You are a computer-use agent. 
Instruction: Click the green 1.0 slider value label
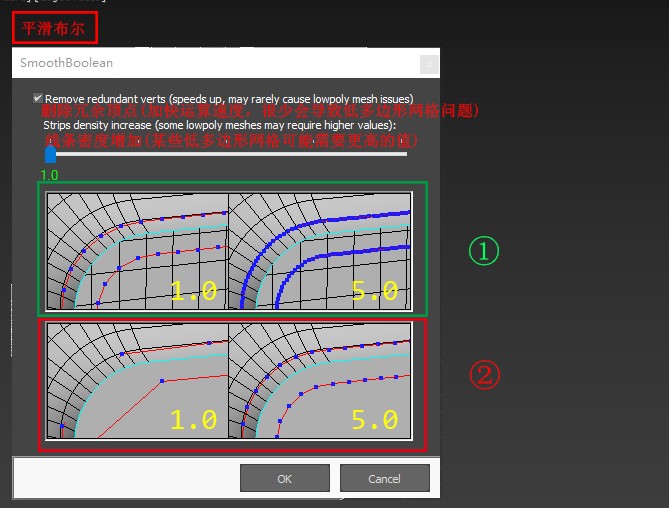(x=49, y=174)
